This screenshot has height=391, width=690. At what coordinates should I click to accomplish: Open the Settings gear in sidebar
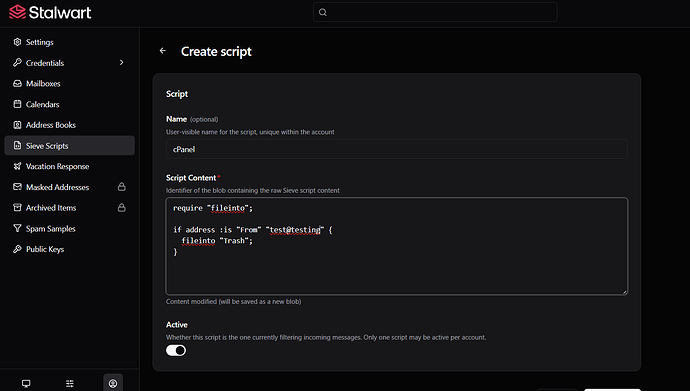coord(17,42)
